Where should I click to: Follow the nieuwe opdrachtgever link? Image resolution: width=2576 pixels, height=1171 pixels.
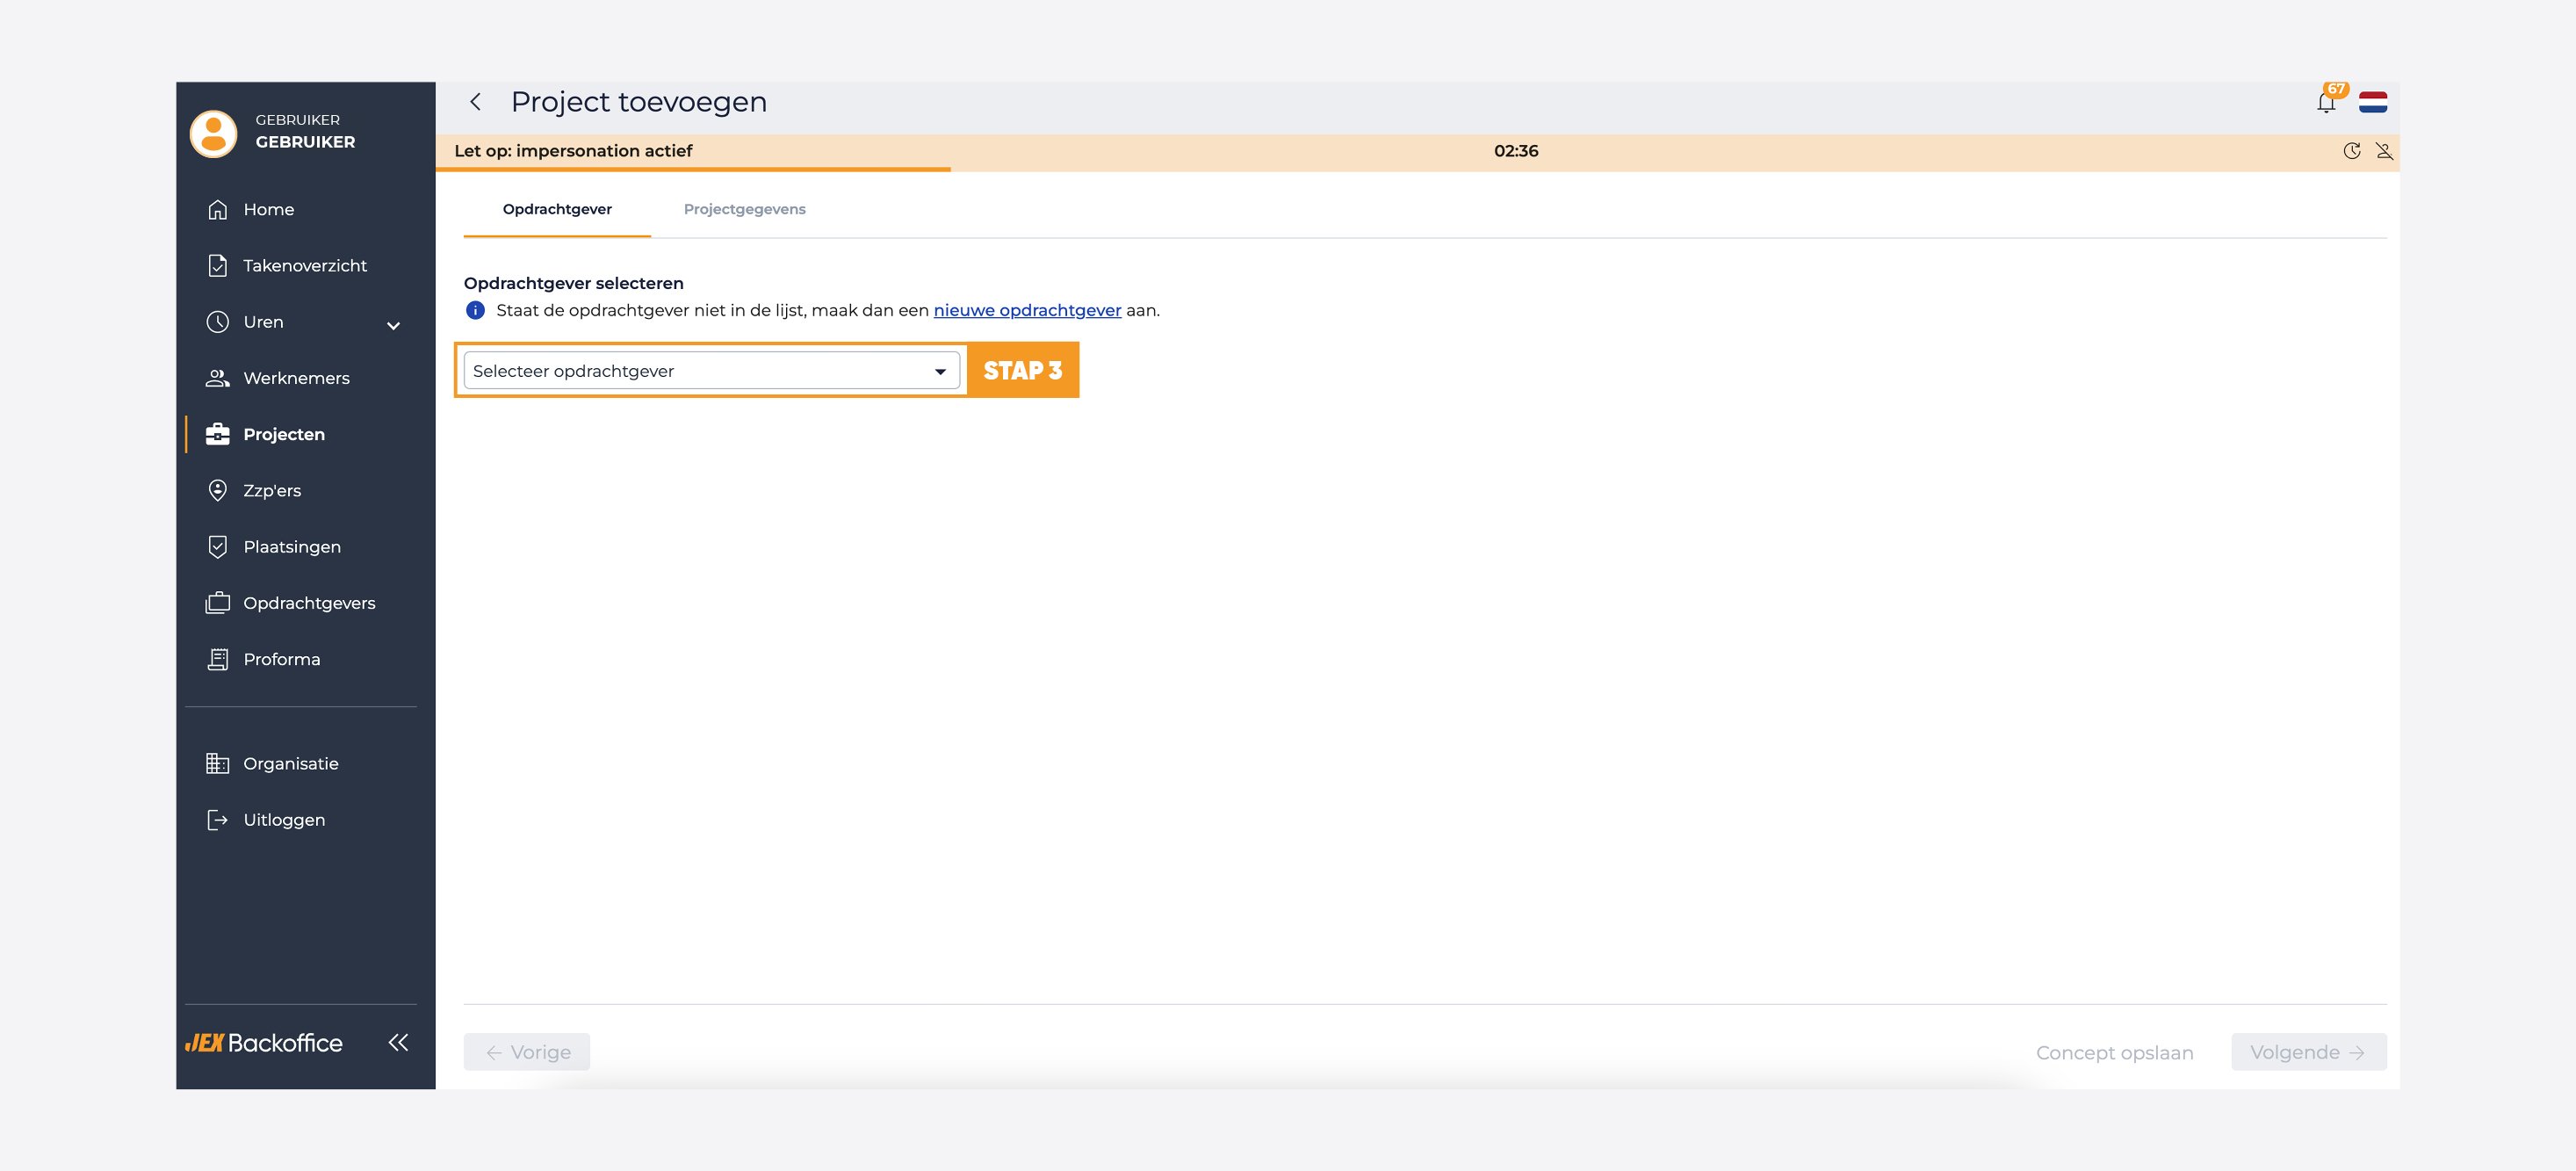pyautogui.click(x=1027, y=310)
